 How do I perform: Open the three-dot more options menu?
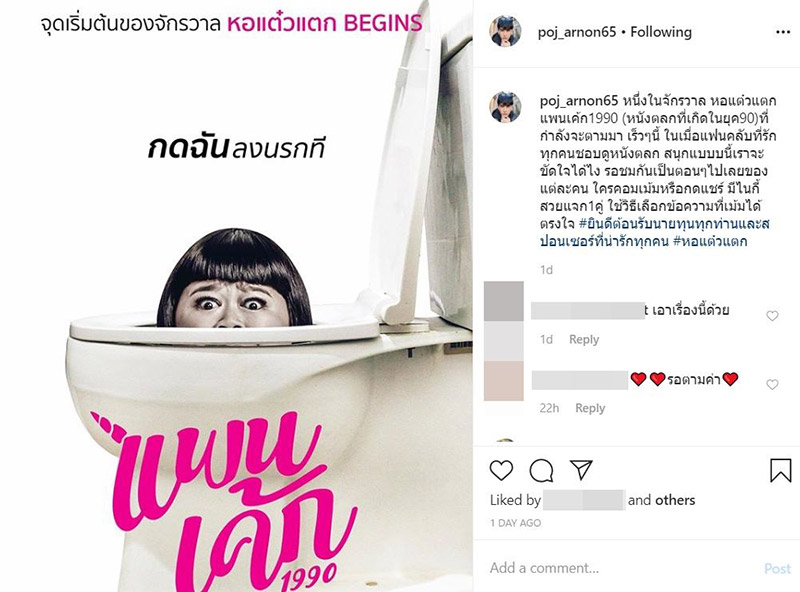[x=783, y=32]
